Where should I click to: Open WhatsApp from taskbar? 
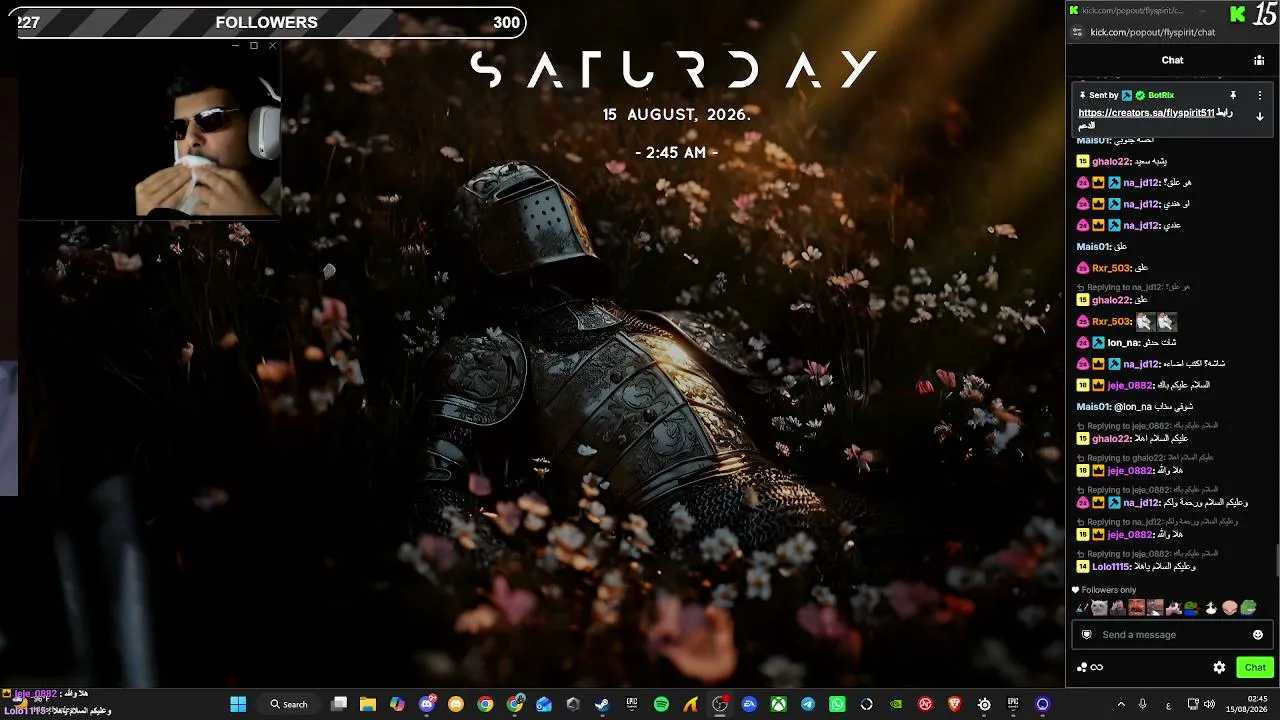(837, 704)
